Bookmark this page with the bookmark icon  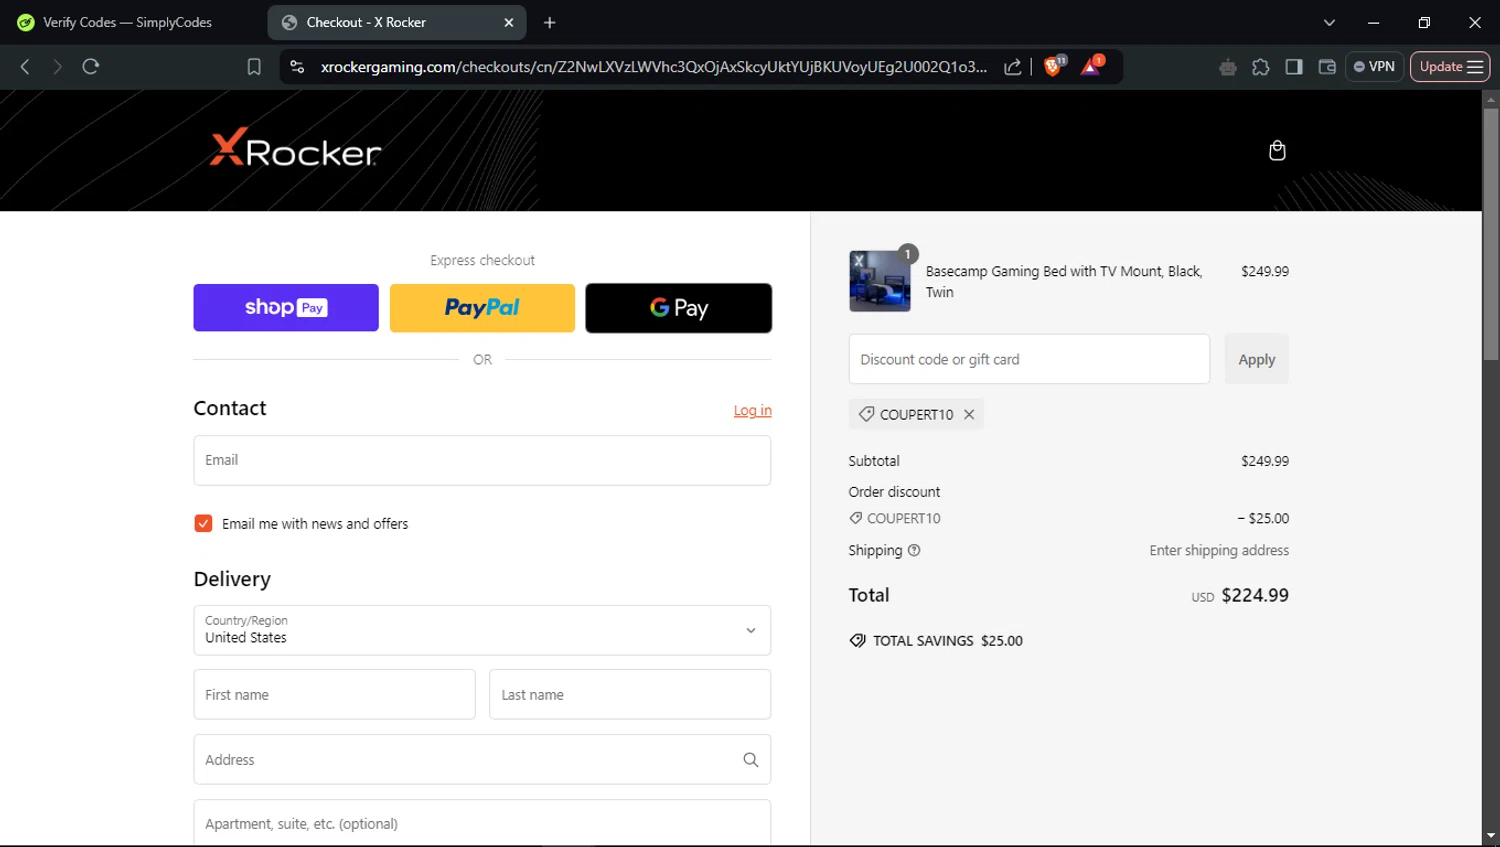click(254, 67)
